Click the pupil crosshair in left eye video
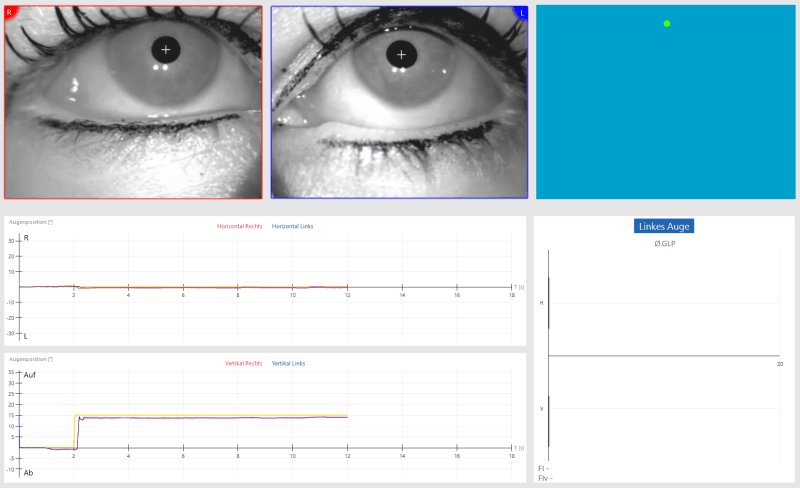Screen dimensions: 800x488 click(x=402, y=55)
